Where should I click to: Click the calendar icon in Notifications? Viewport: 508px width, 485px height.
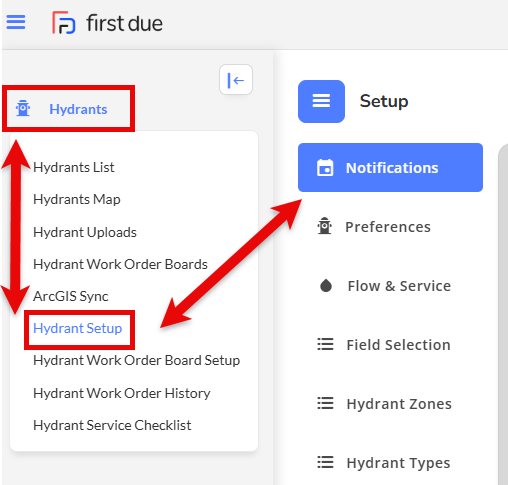[x=325, y=168]
